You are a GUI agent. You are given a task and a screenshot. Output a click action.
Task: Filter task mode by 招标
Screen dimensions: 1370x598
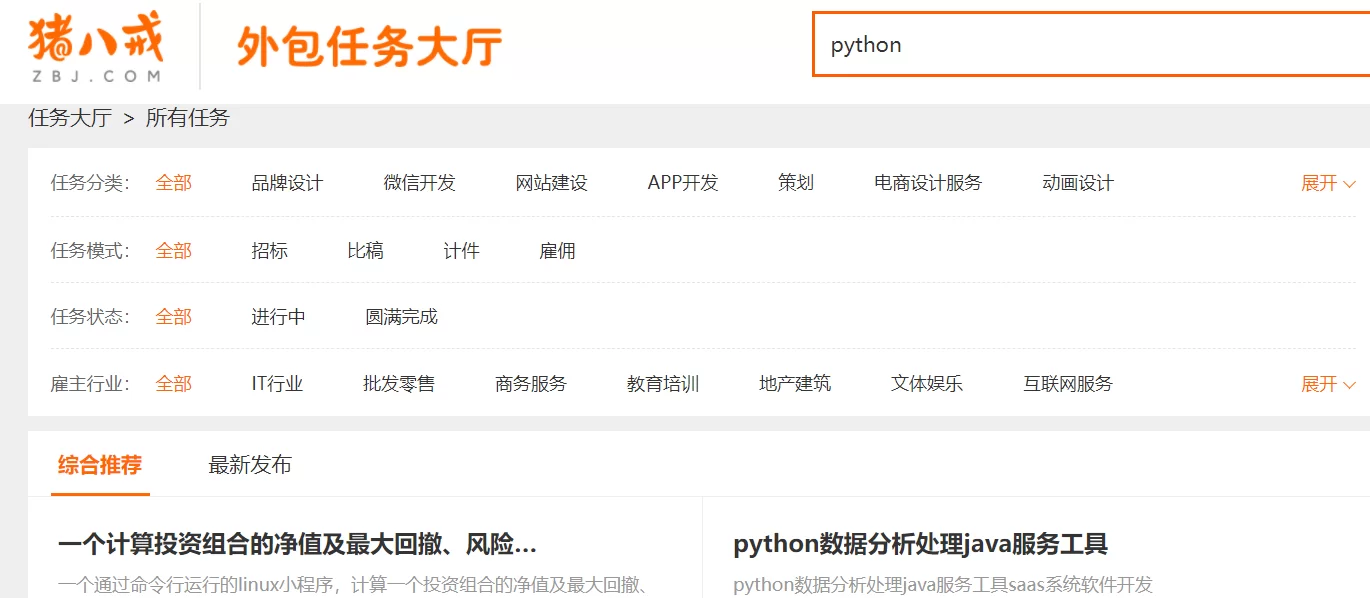coord(269,251)
